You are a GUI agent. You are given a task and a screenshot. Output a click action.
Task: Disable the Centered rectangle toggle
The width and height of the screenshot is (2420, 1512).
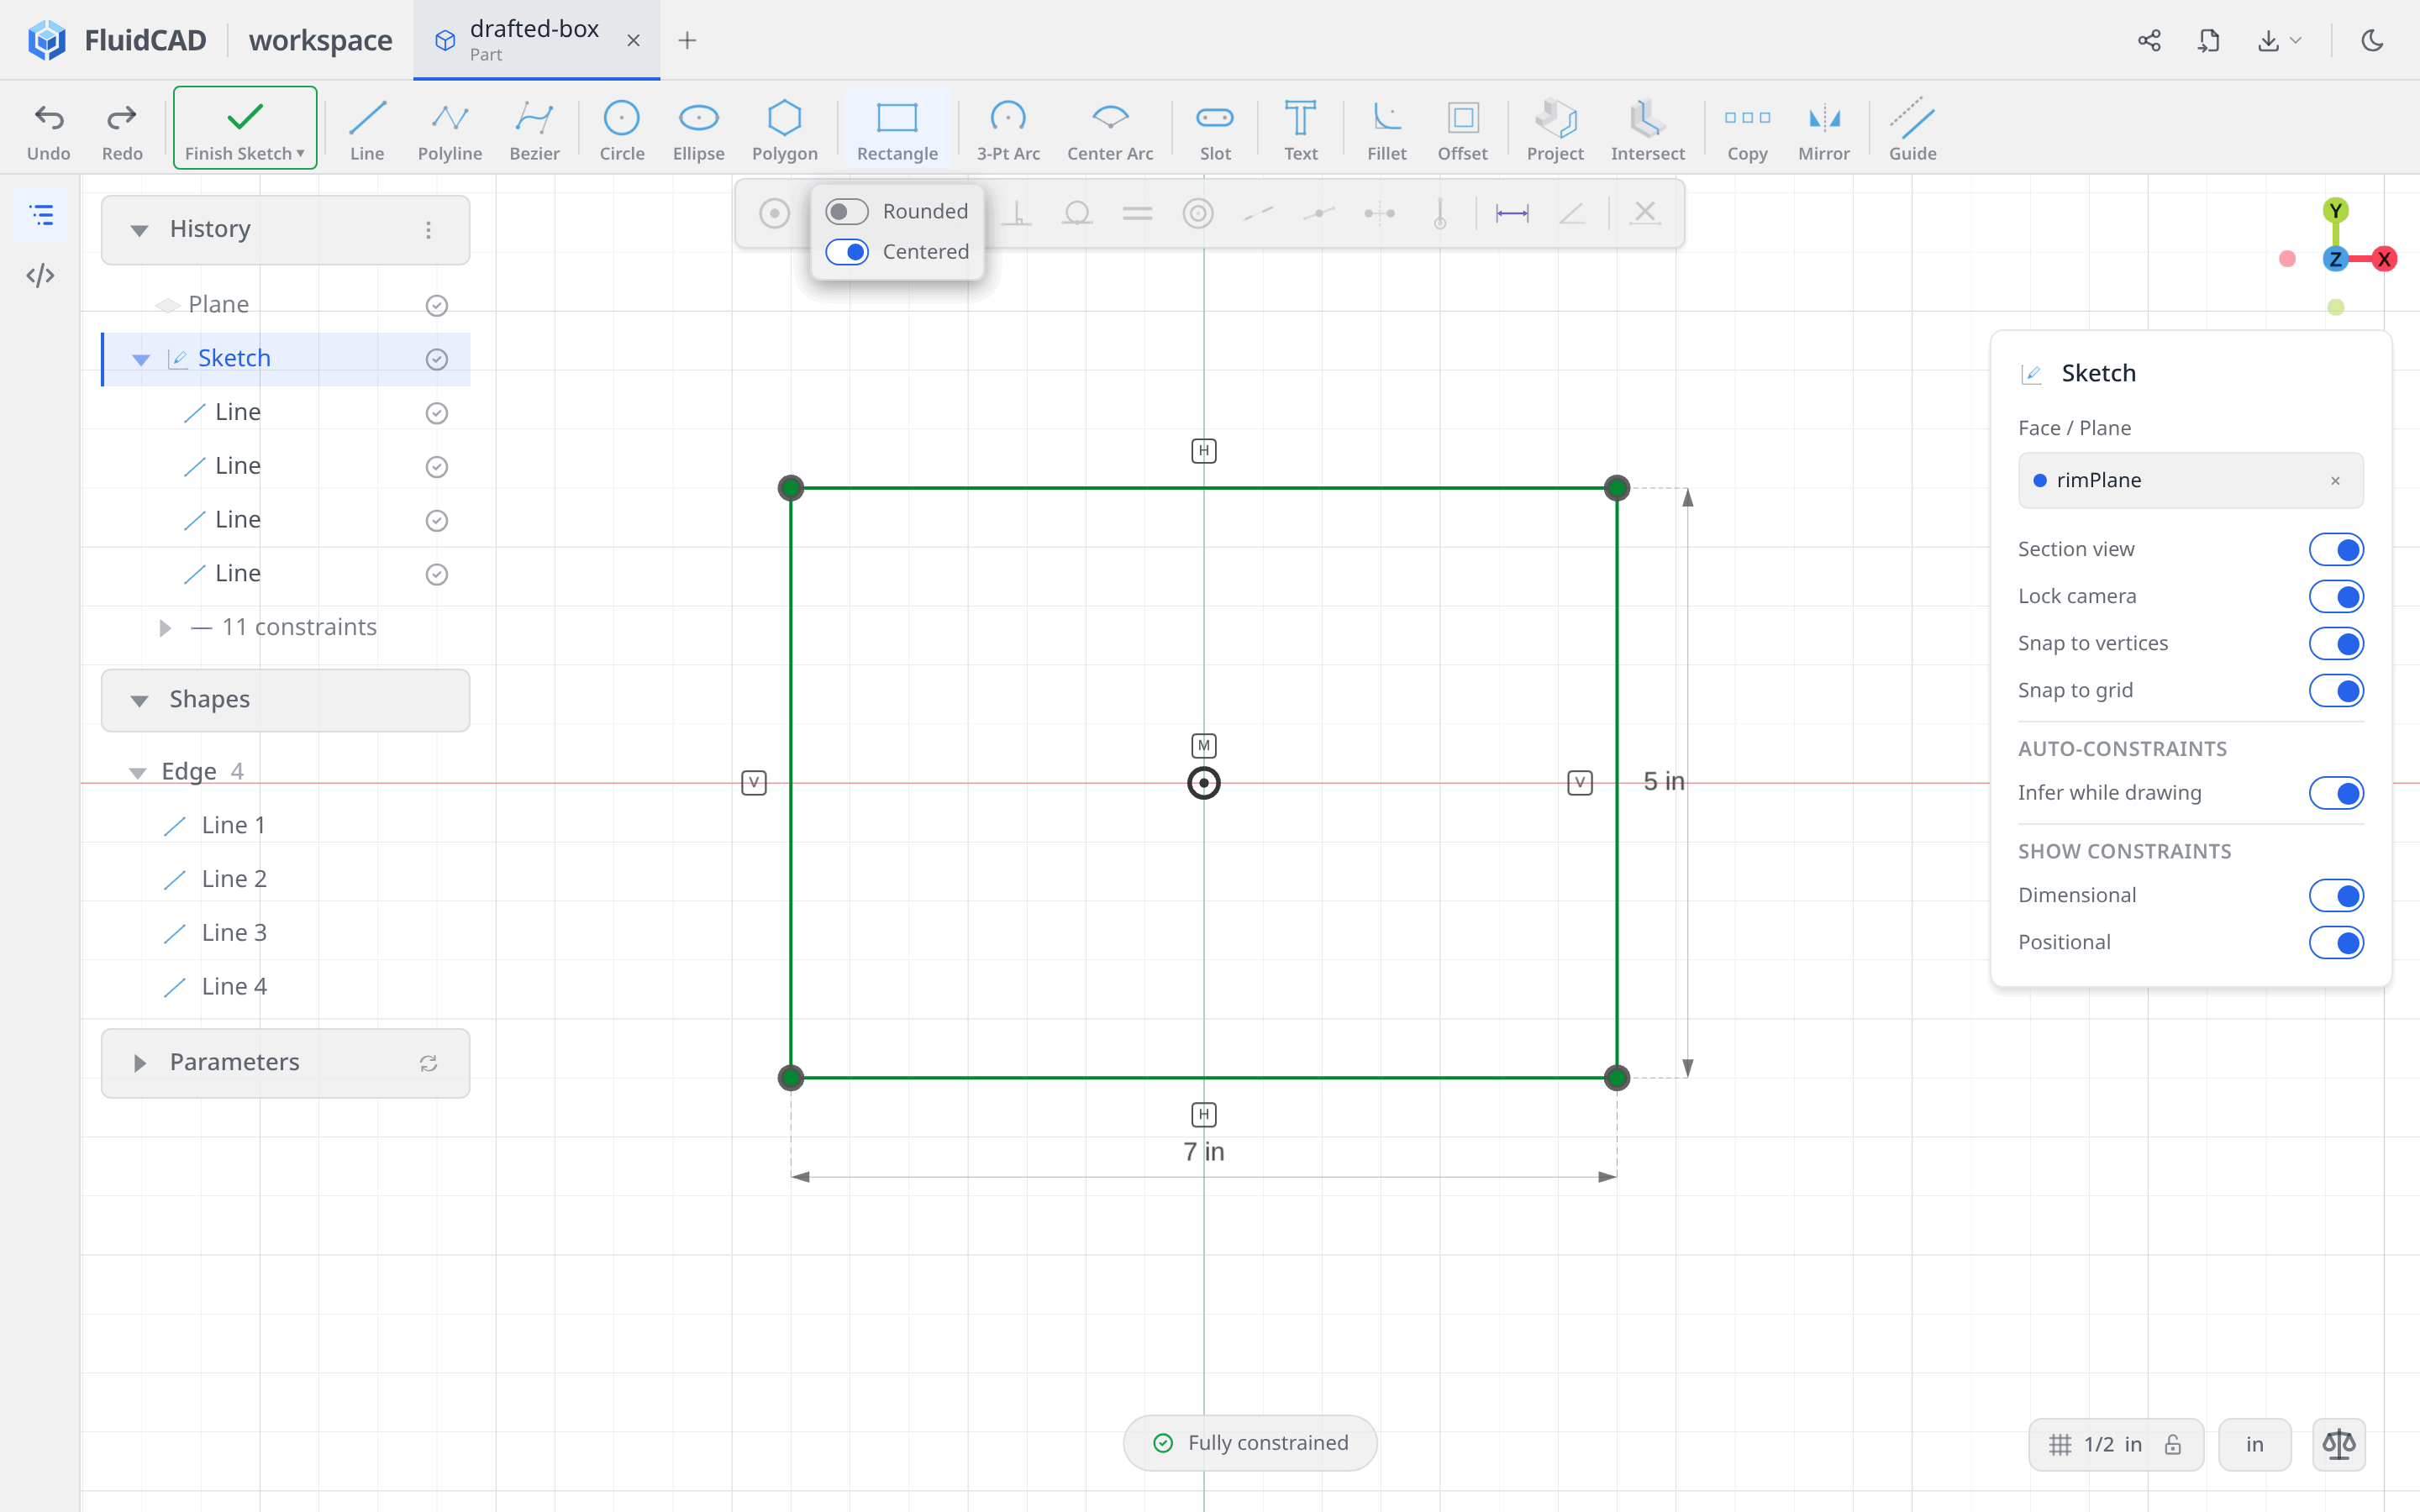pyautogui.click(x=846, y=252)
